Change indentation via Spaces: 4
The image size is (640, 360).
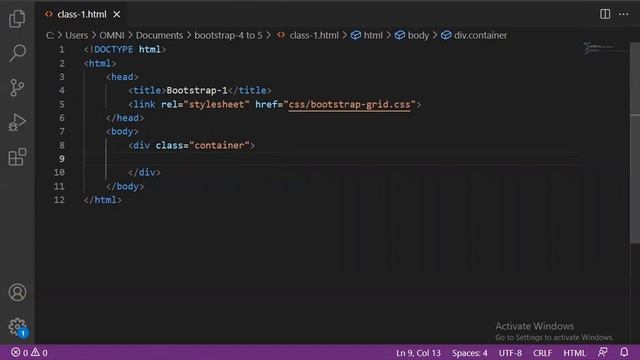(x=469, y=353)
